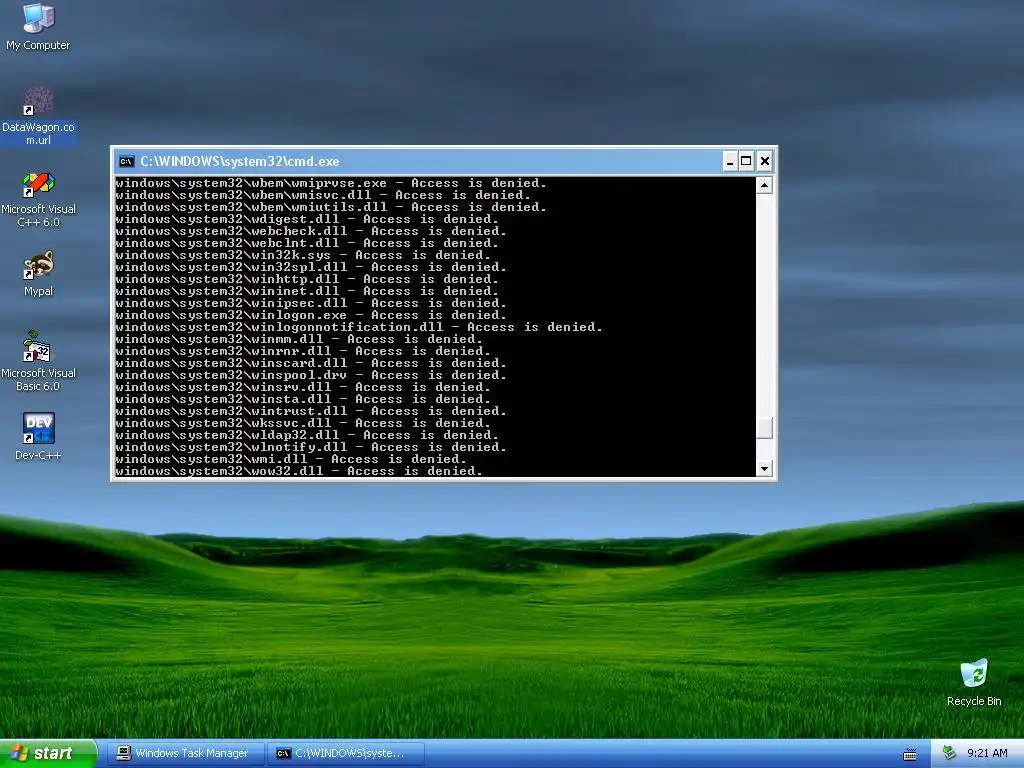The height and width of the screenshot is (768, 1024).
Task: Click the wlnotify.dll access denied line
Action: [311, 447]
